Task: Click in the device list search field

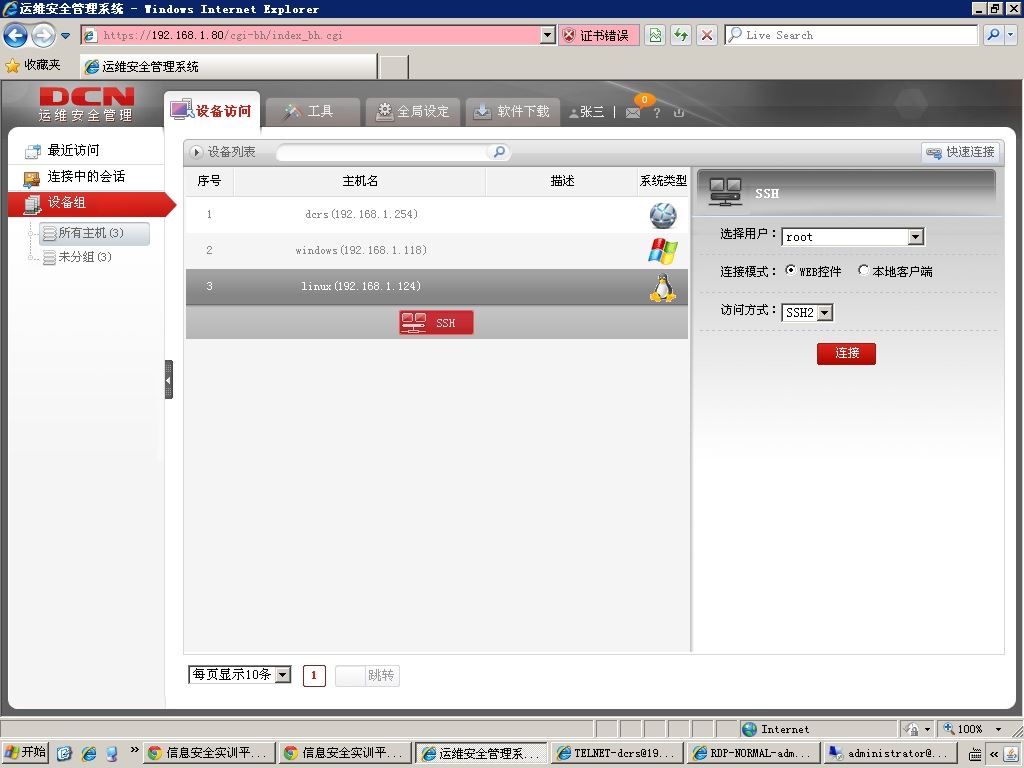Action: 383,152
